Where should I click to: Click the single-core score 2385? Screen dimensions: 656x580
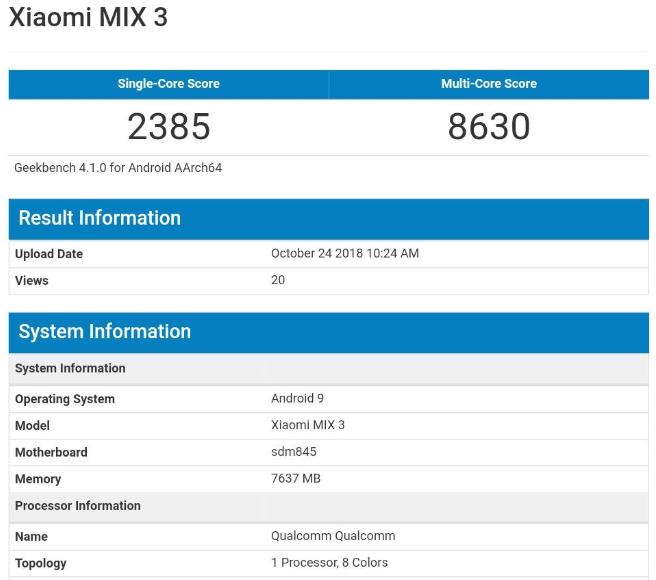pos(169,126)
